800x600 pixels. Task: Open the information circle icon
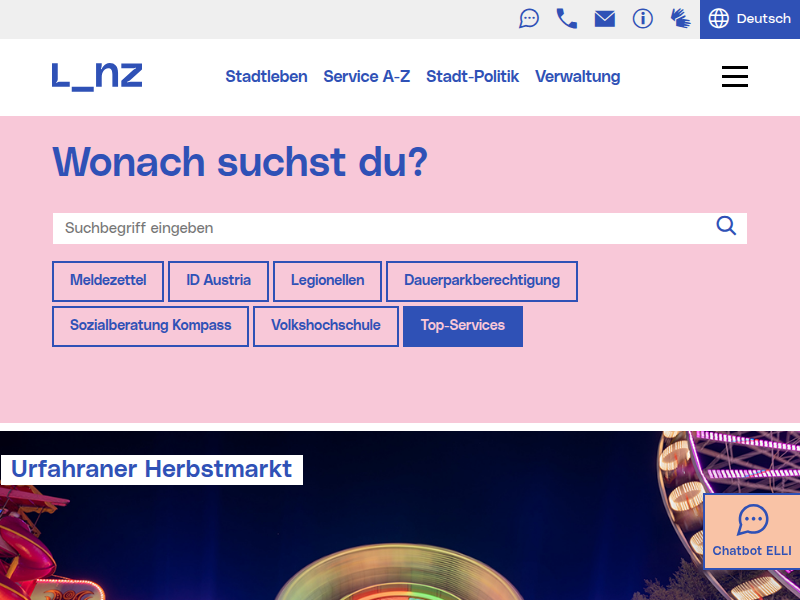[642, 19]
